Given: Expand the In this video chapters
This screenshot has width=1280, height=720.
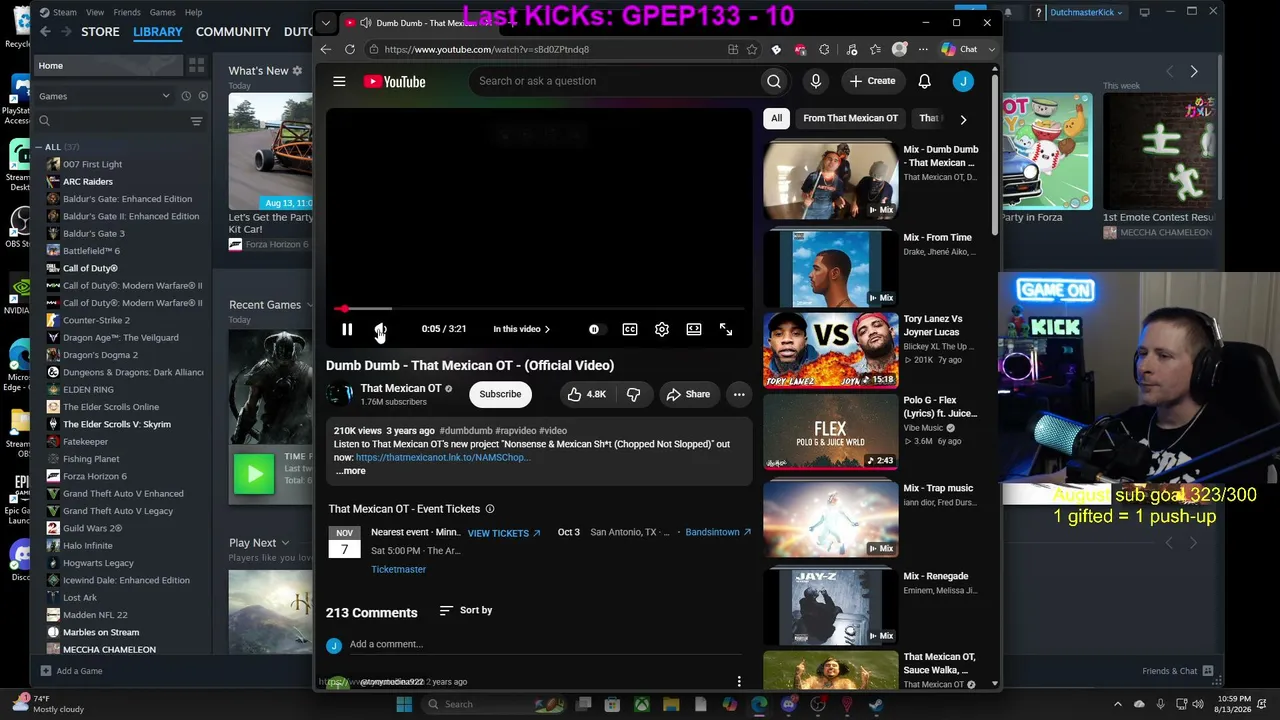Looking at the screenshot, I should pos(521,329).
